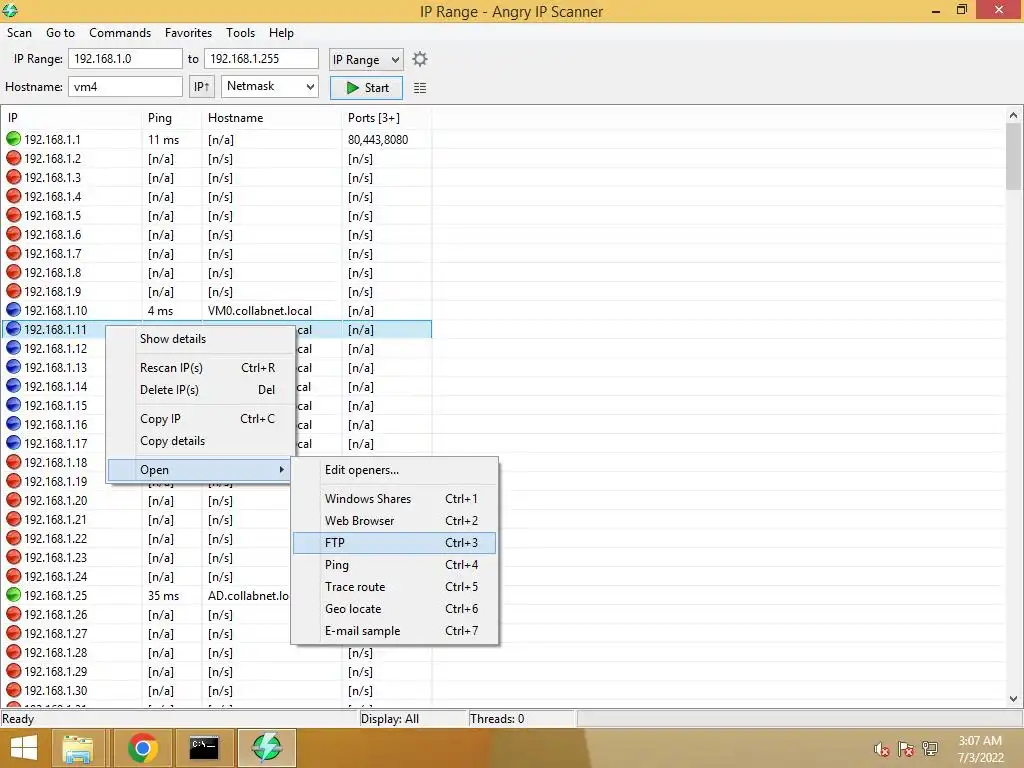
Task: Choose Show details from context menu
Action: coord(200,339)
